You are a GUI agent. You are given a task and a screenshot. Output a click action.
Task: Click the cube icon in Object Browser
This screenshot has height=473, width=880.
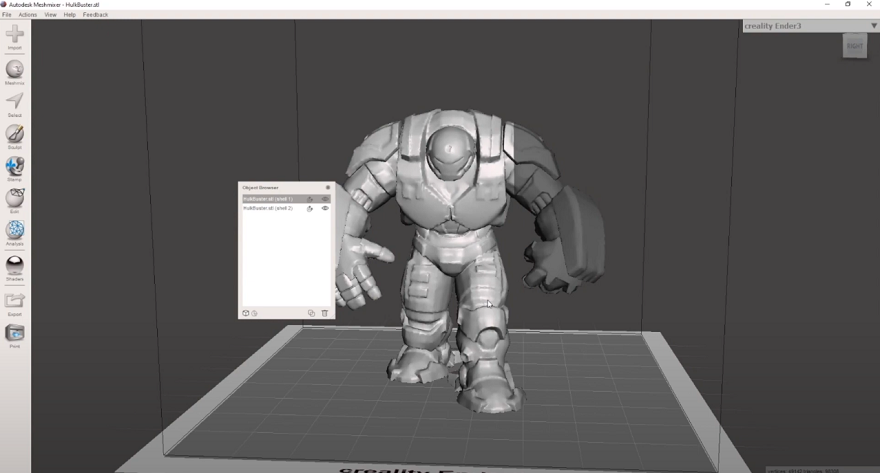point(245,313)
